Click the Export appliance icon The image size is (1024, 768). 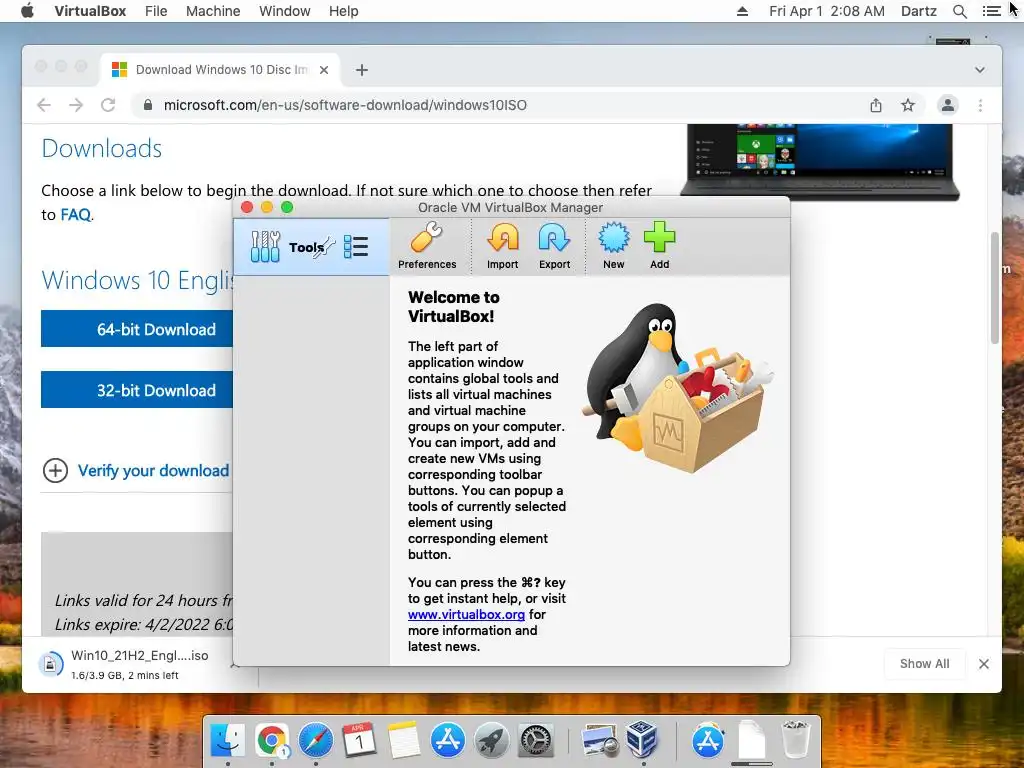[554, 246]
